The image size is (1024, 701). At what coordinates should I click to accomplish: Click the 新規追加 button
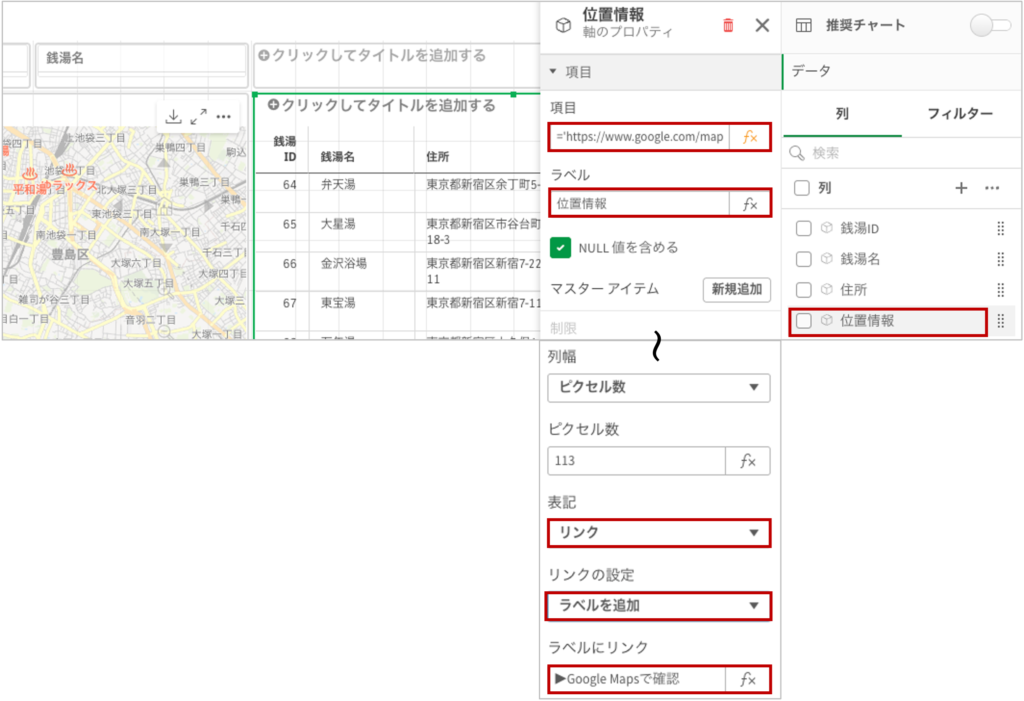click(736, 289)
